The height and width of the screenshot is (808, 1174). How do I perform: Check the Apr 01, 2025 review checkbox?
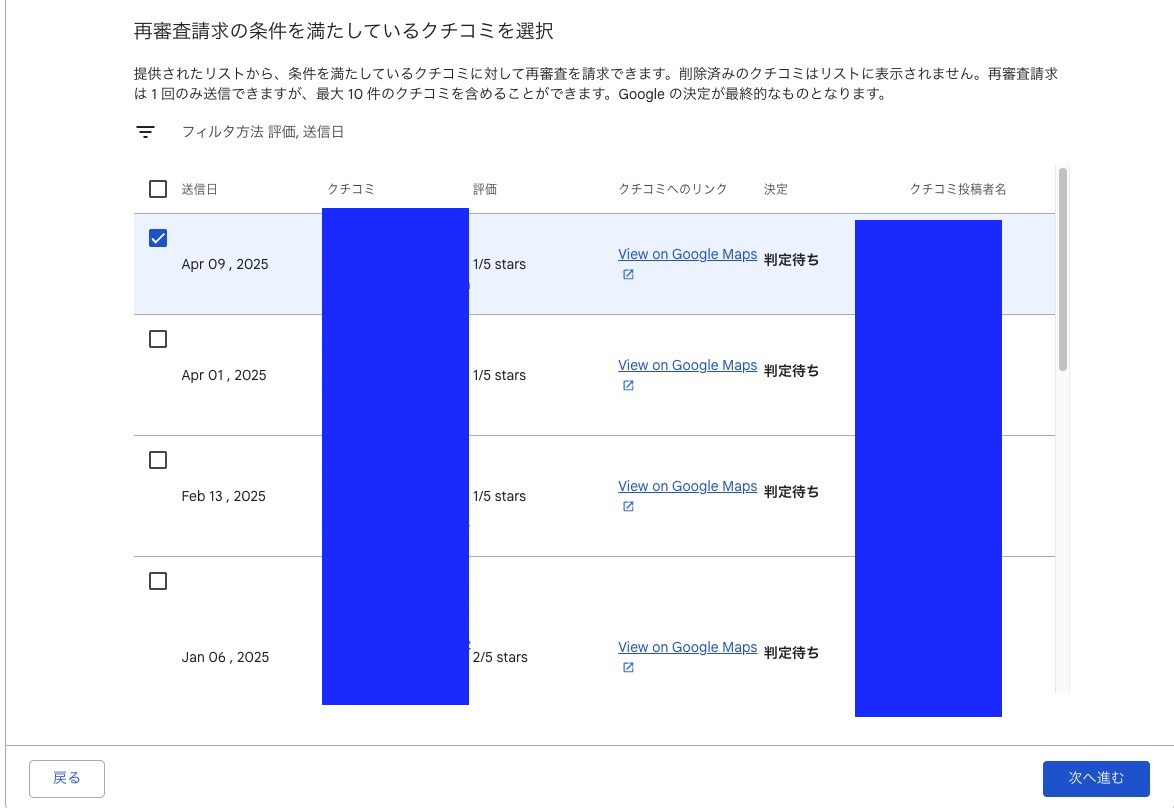pyautogui.click(x=157, y=339)
